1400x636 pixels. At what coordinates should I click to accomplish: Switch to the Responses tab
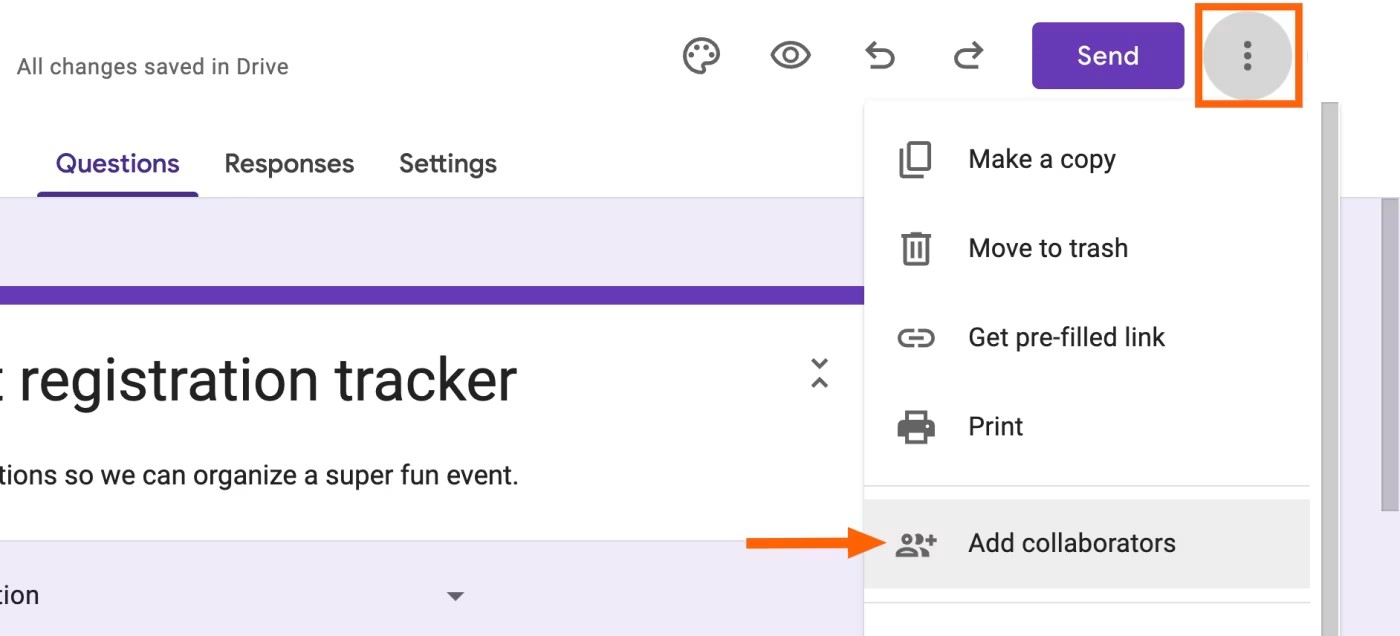tap(289, 164)
